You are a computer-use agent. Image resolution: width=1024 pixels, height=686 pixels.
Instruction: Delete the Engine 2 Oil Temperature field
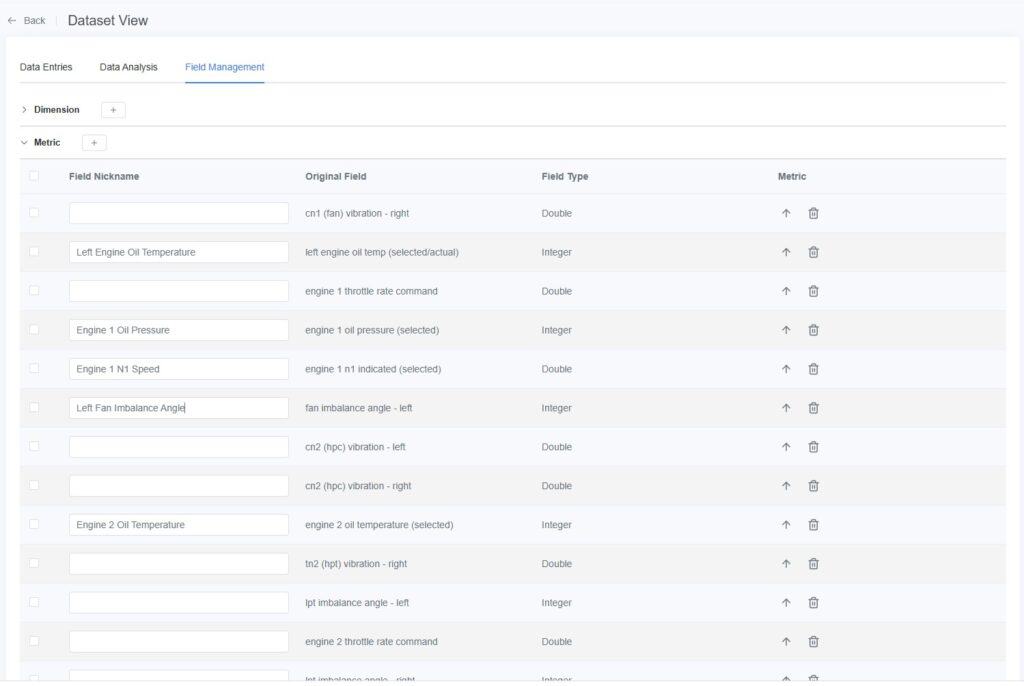pyautogui.click(x=813, y=525)
